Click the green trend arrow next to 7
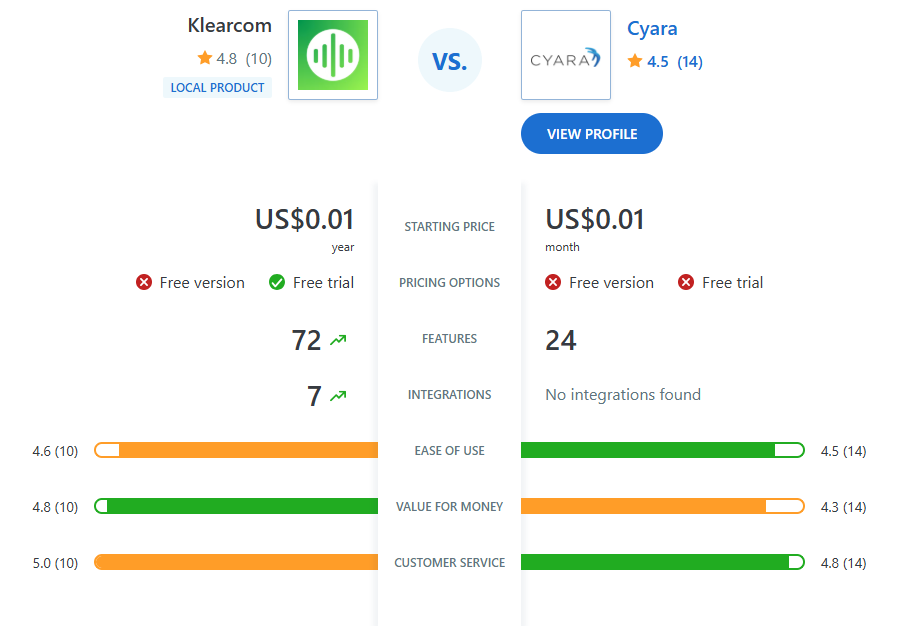The width and height of the screenshot is (923, 640). [338, 397]
